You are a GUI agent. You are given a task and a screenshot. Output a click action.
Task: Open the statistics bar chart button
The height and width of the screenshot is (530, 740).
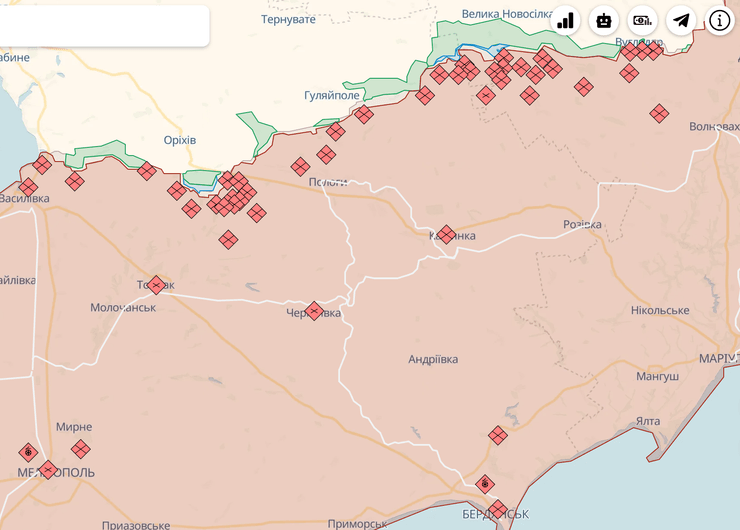tap(566, 20)
